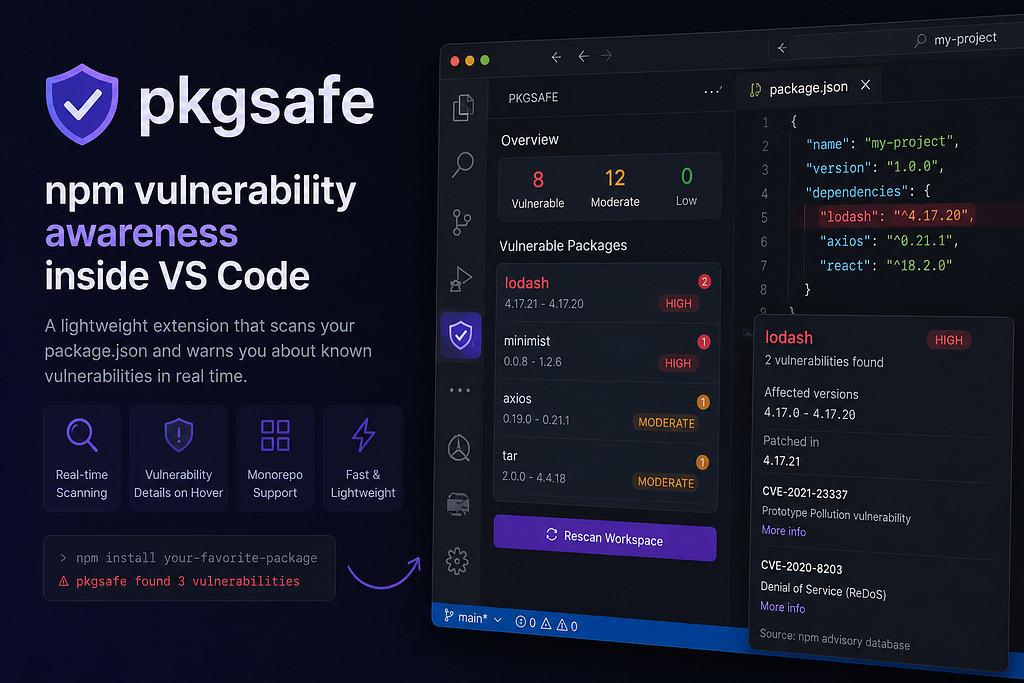Viewport: 1024px width, 683px height.
Task: Click the Real-time Scanning feature card
Action: click(x=82, y=458)
